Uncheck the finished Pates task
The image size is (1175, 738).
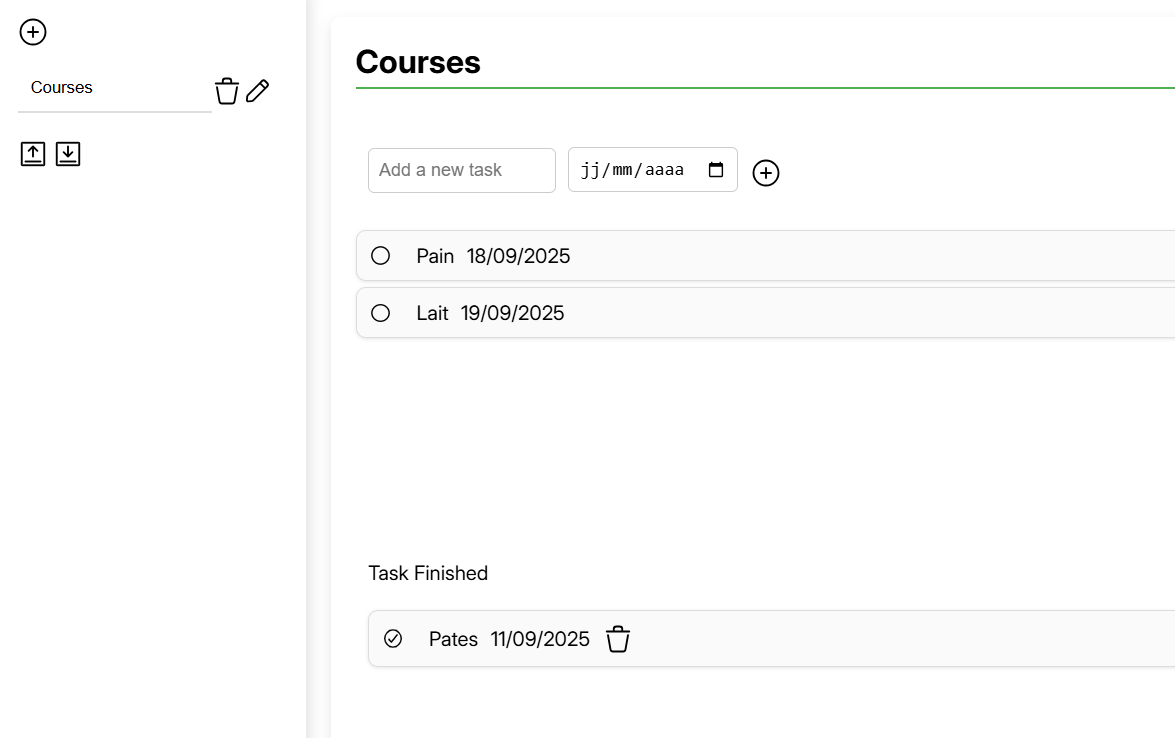pos(393,638)
